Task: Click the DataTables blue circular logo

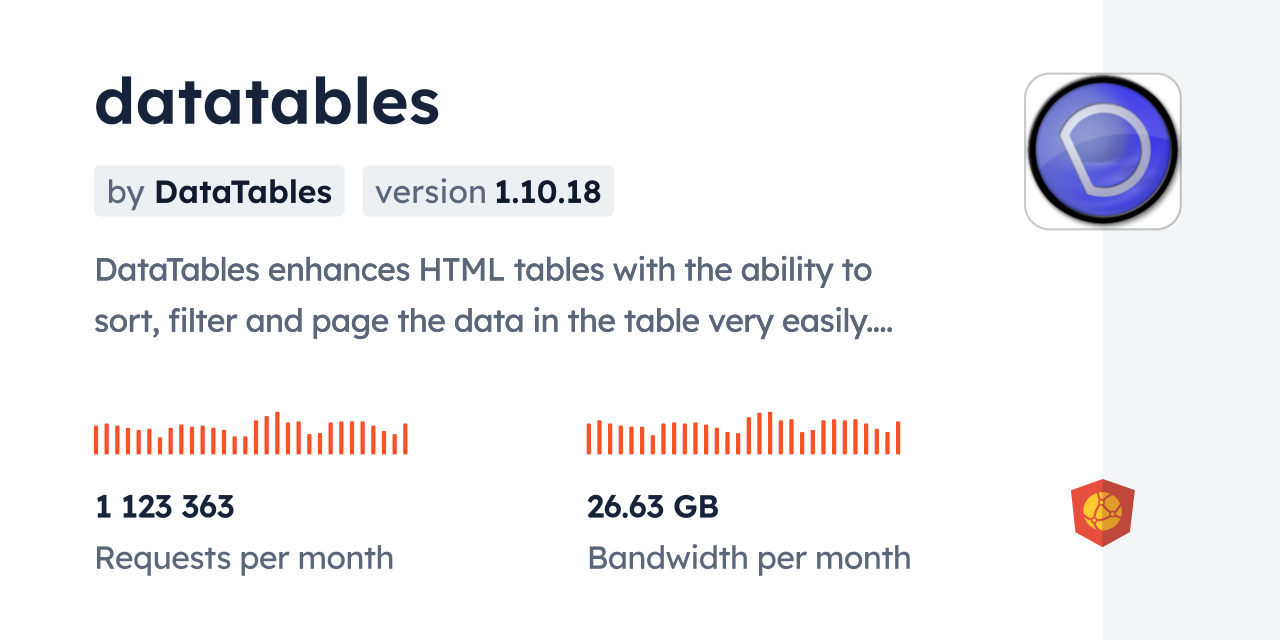Action: [x=1103, y=151]
